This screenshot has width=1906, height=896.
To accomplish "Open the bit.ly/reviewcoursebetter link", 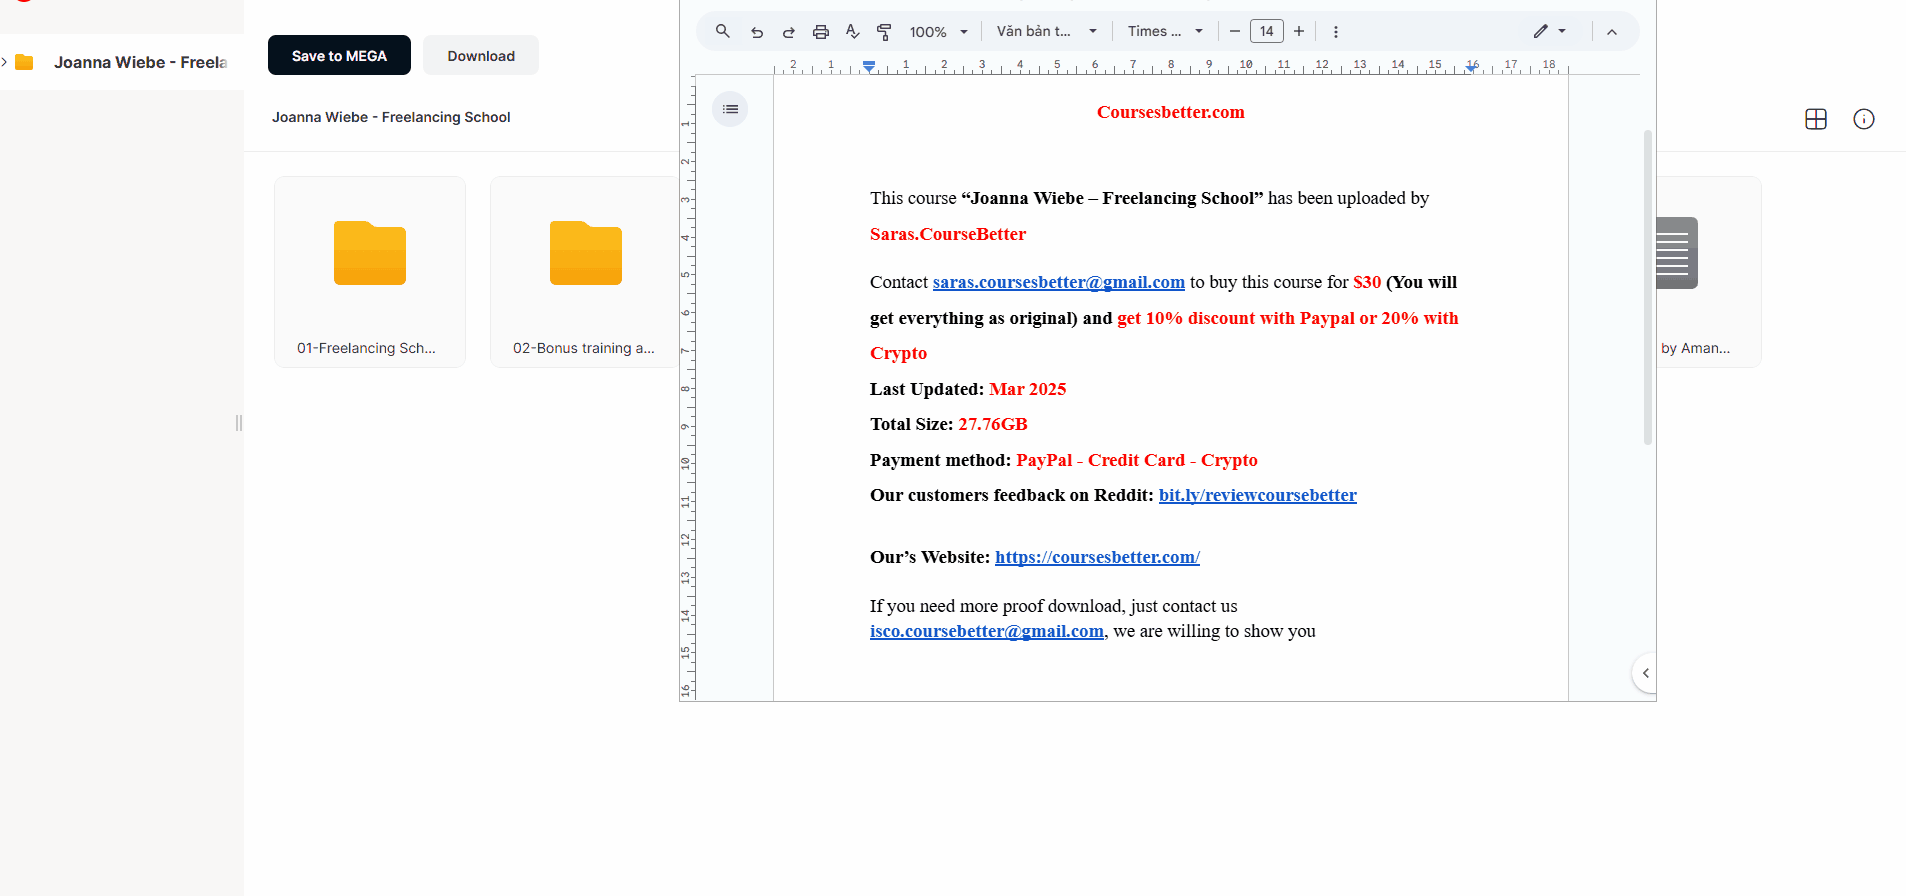I will point(1257,495).
